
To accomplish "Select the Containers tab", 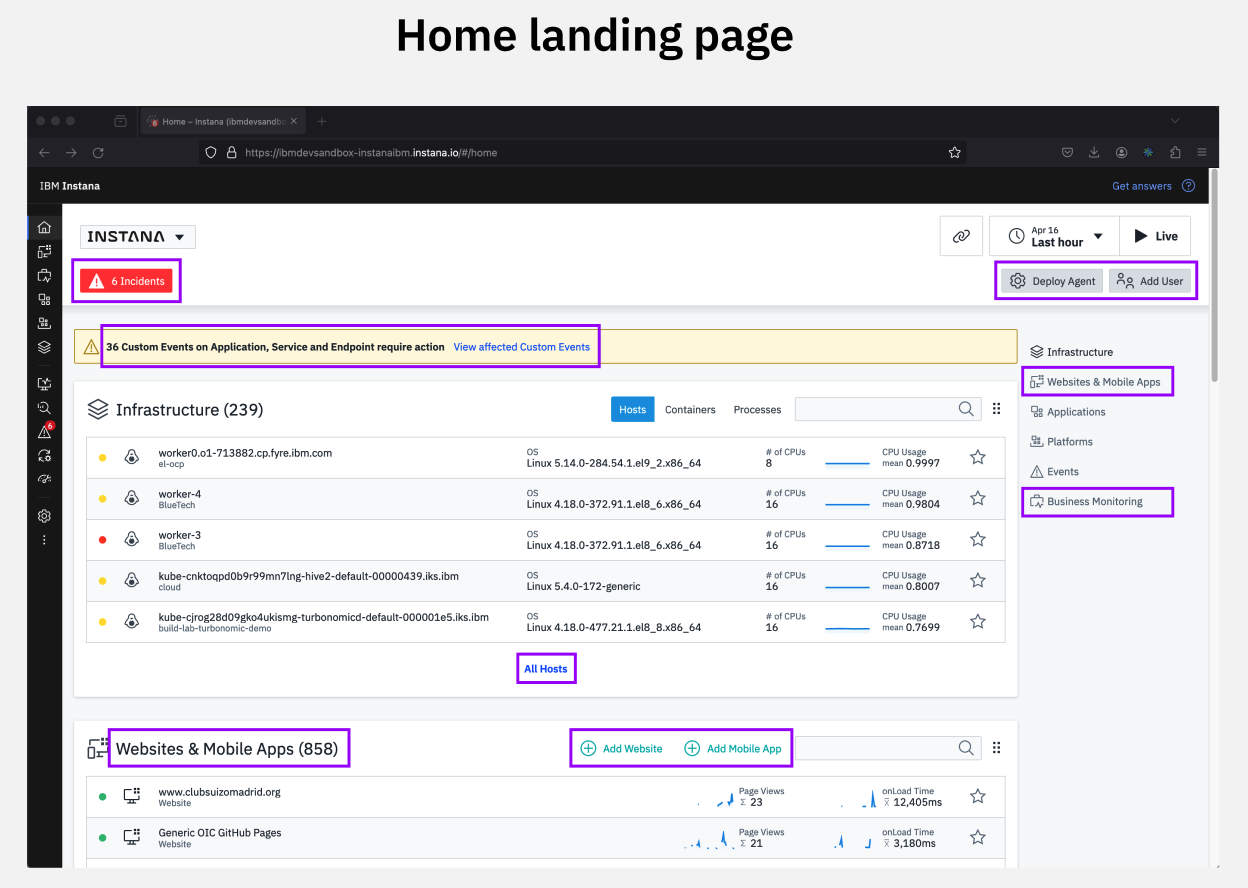I will 690,409.
